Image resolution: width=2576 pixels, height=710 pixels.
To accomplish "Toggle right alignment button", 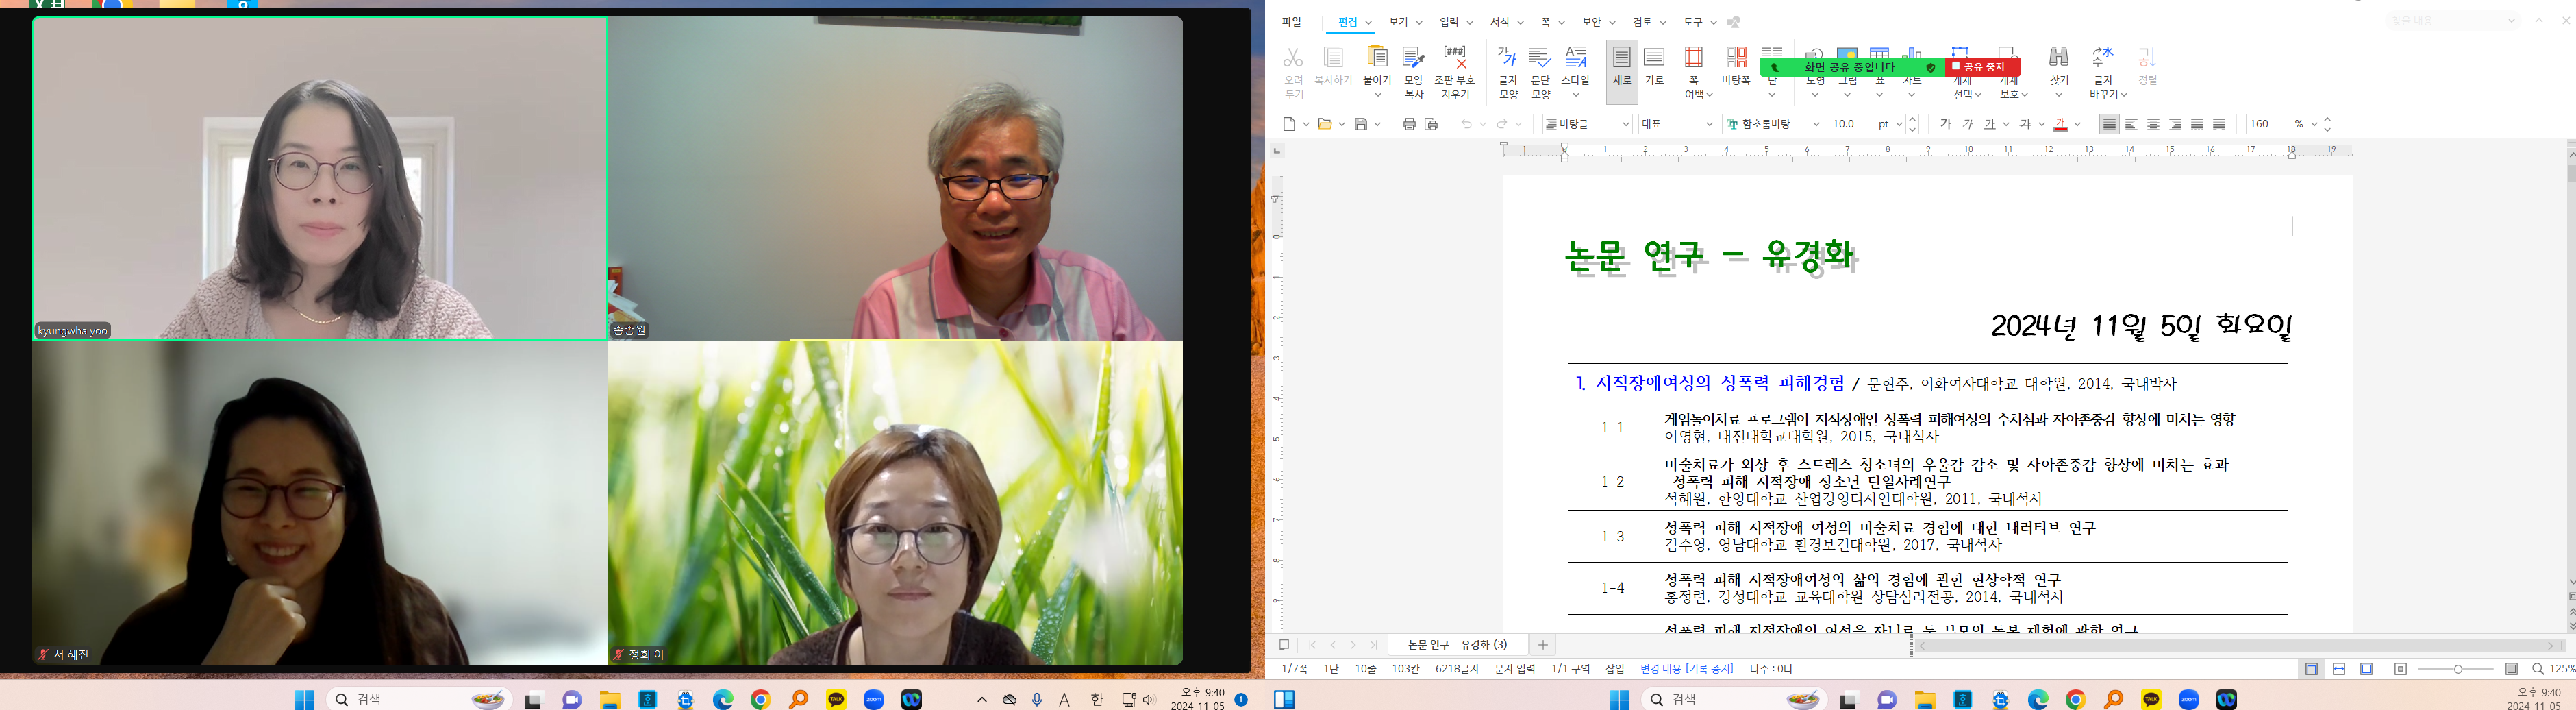I will coord(2175,124).
